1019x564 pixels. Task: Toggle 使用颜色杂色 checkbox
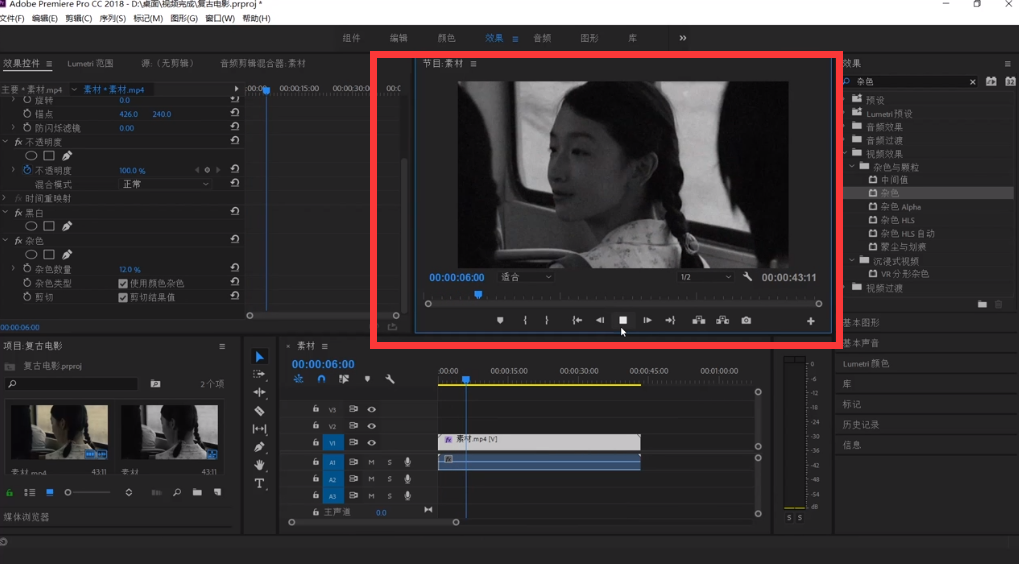coord(123,283)
